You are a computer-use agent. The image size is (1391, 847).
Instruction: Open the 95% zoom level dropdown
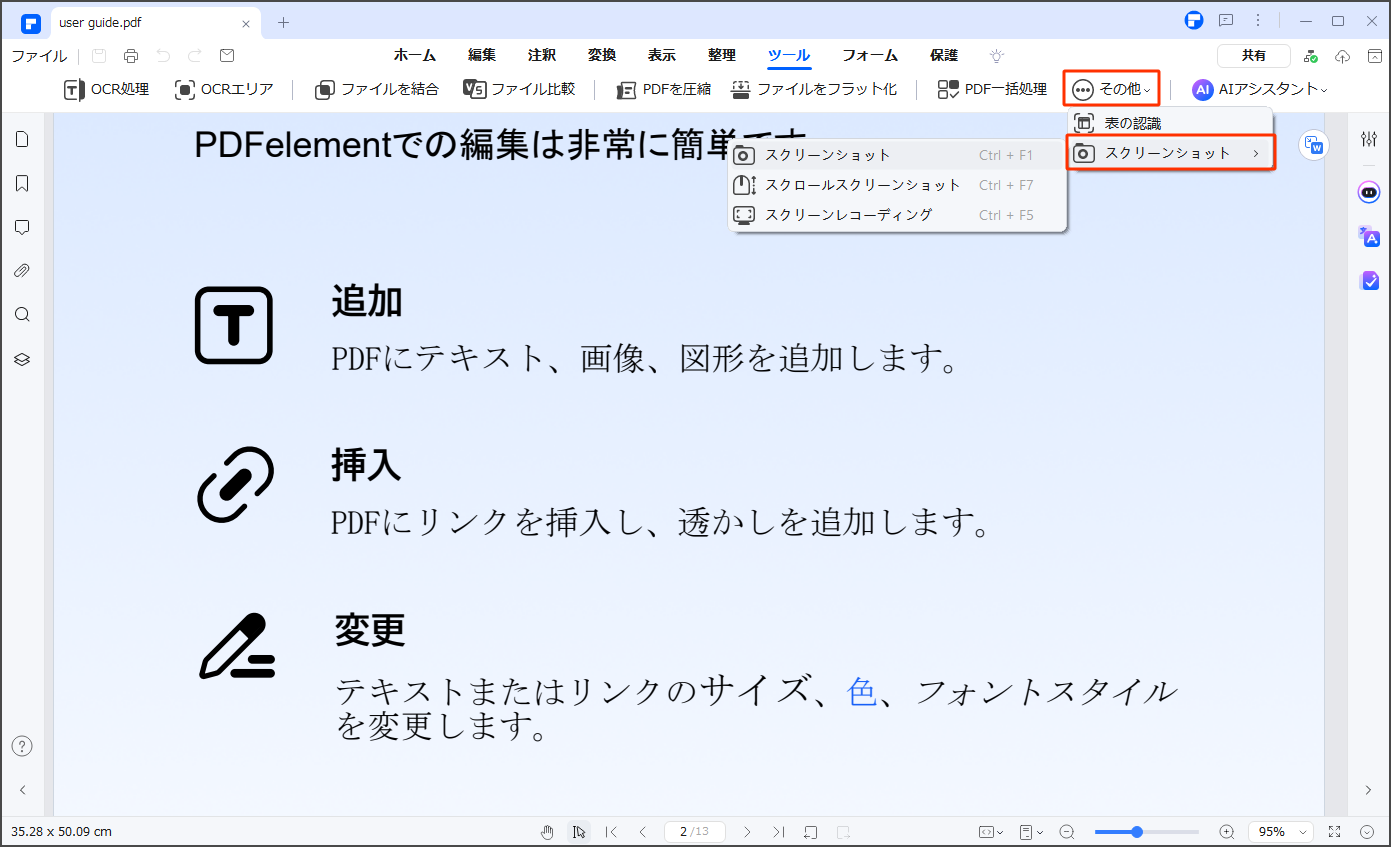click(1280, 832)
